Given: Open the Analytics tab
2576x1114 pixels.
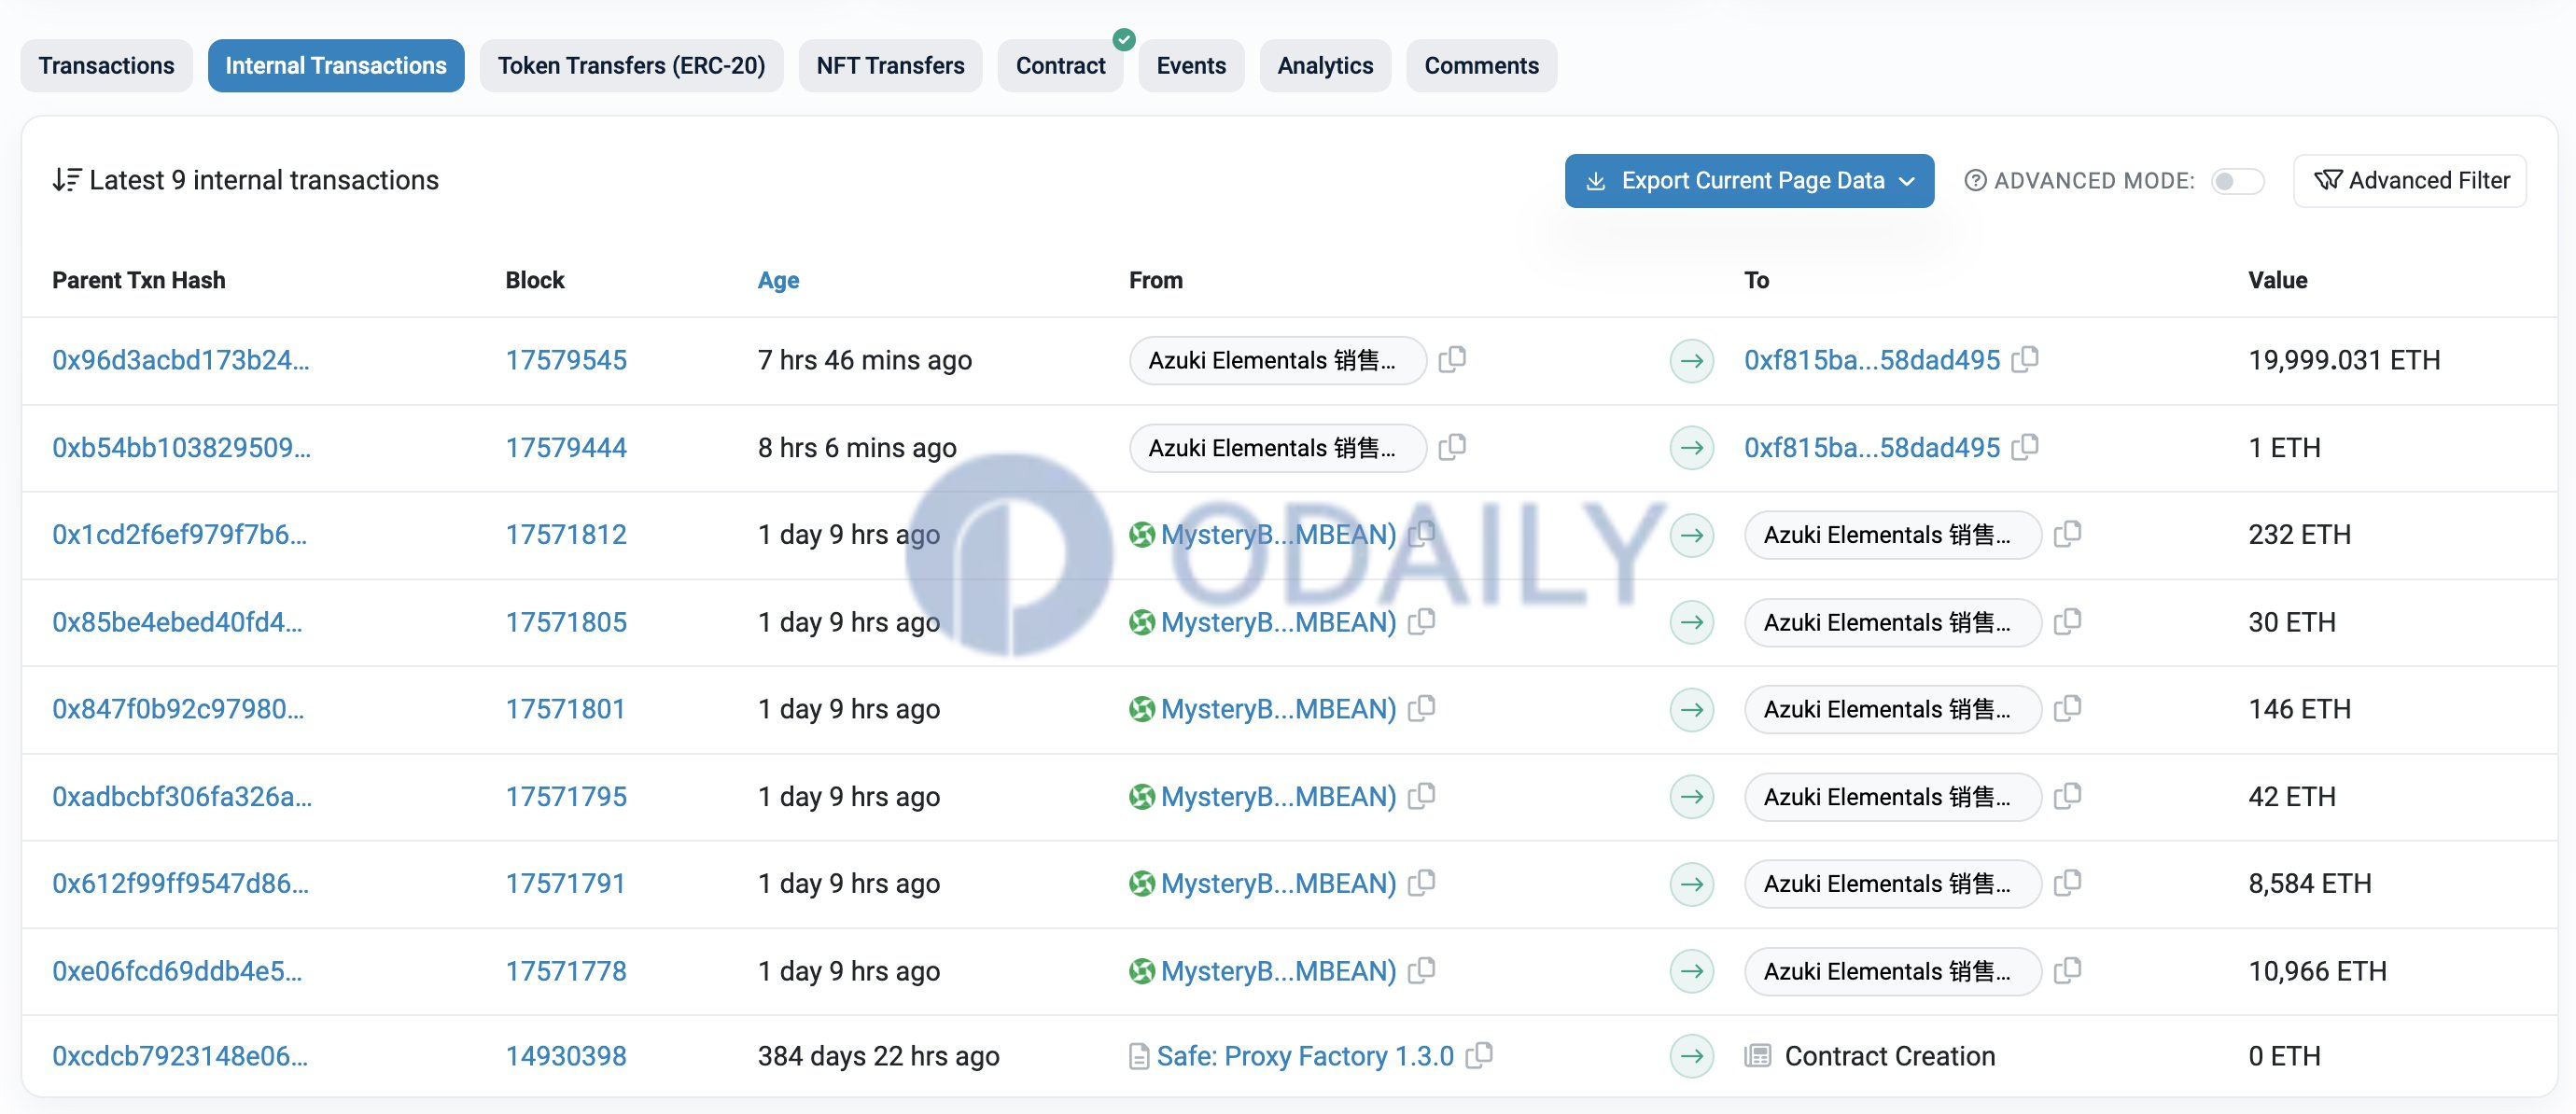Looking at the screenshot, I should click(1325, 66).
